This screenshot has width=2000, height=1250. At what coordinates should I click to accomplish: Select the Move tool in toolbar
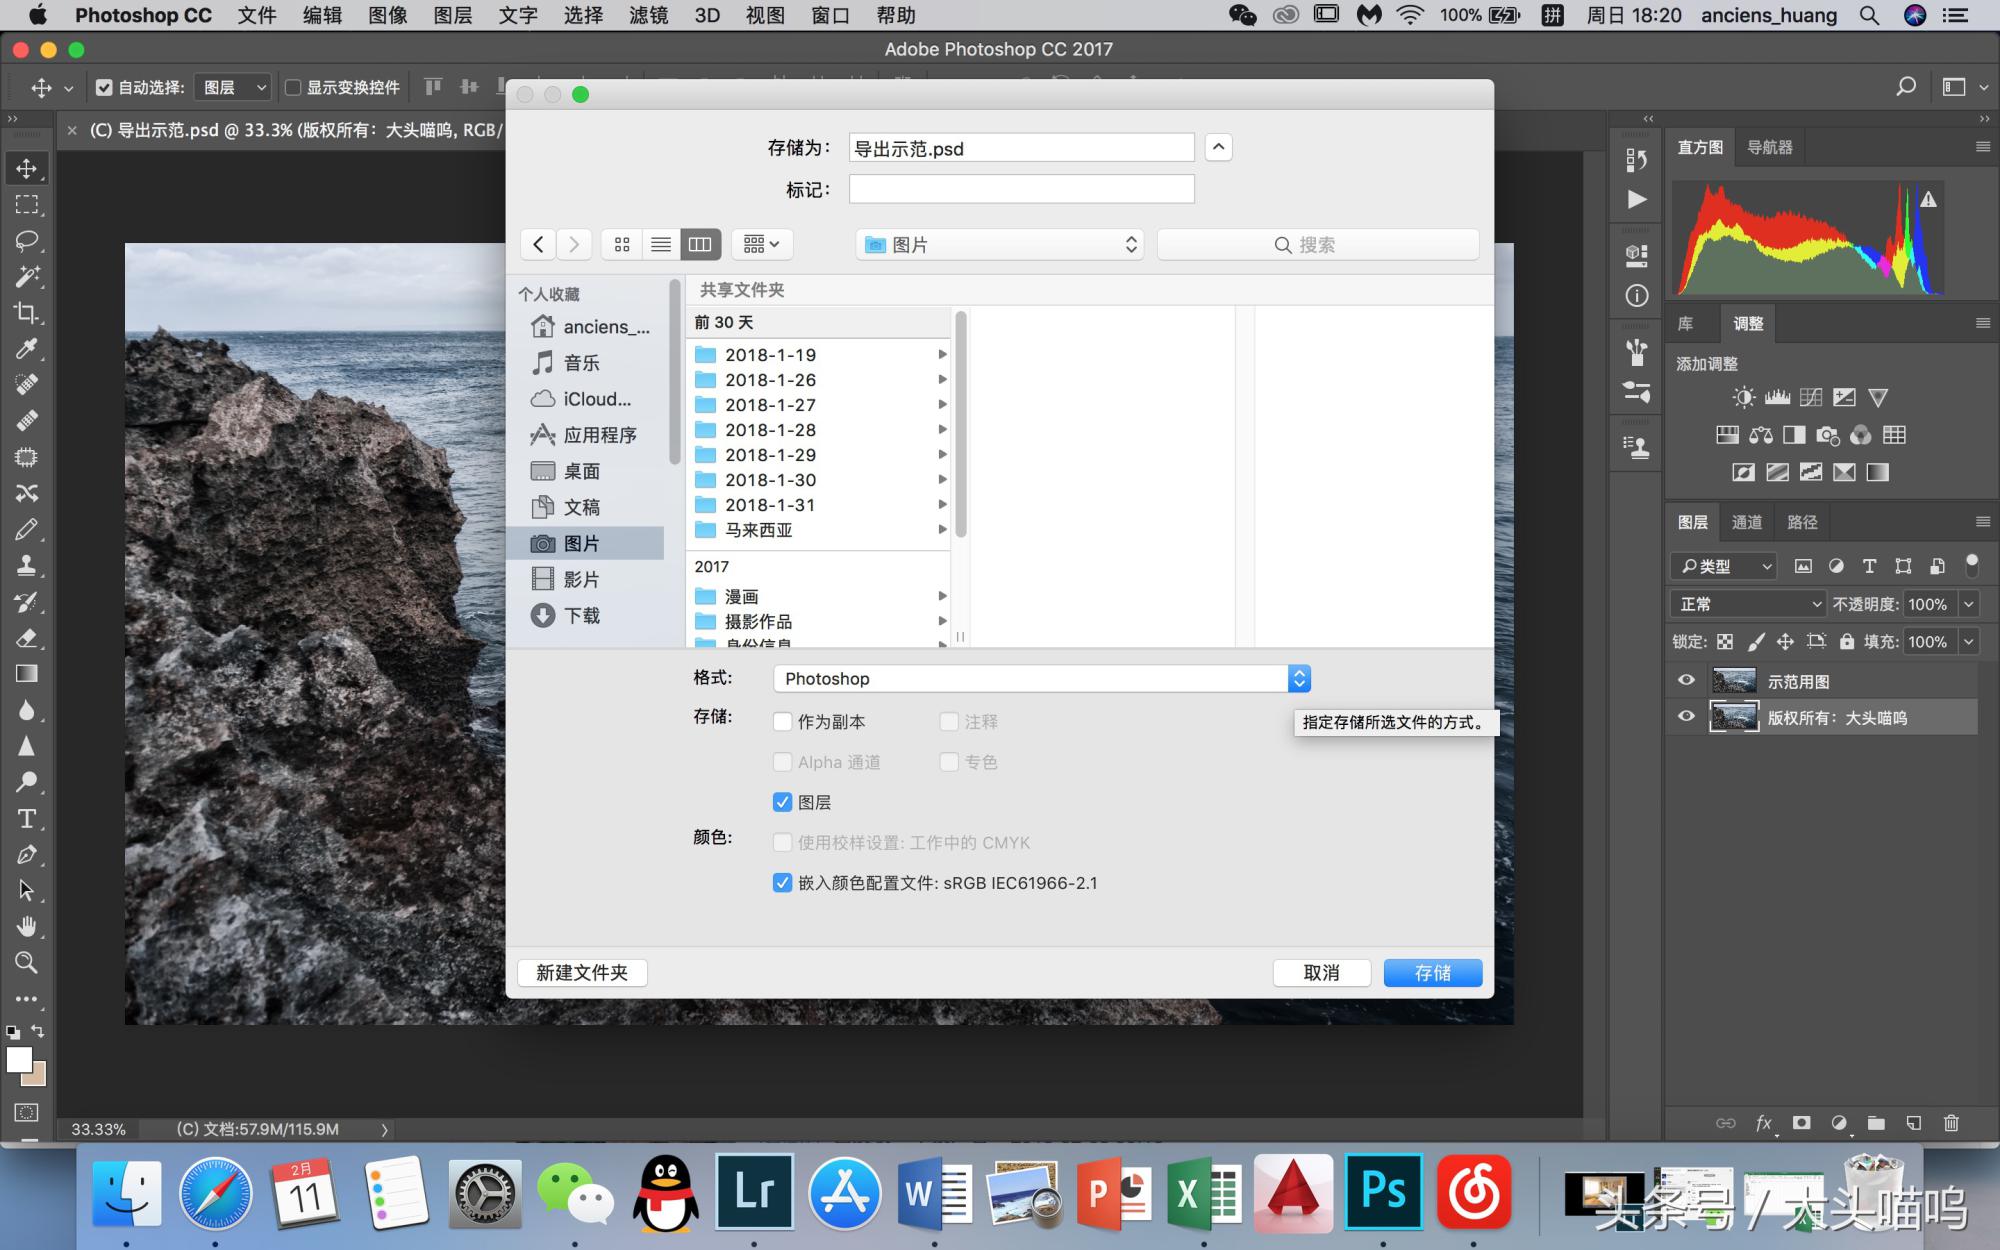click(27, 168)
